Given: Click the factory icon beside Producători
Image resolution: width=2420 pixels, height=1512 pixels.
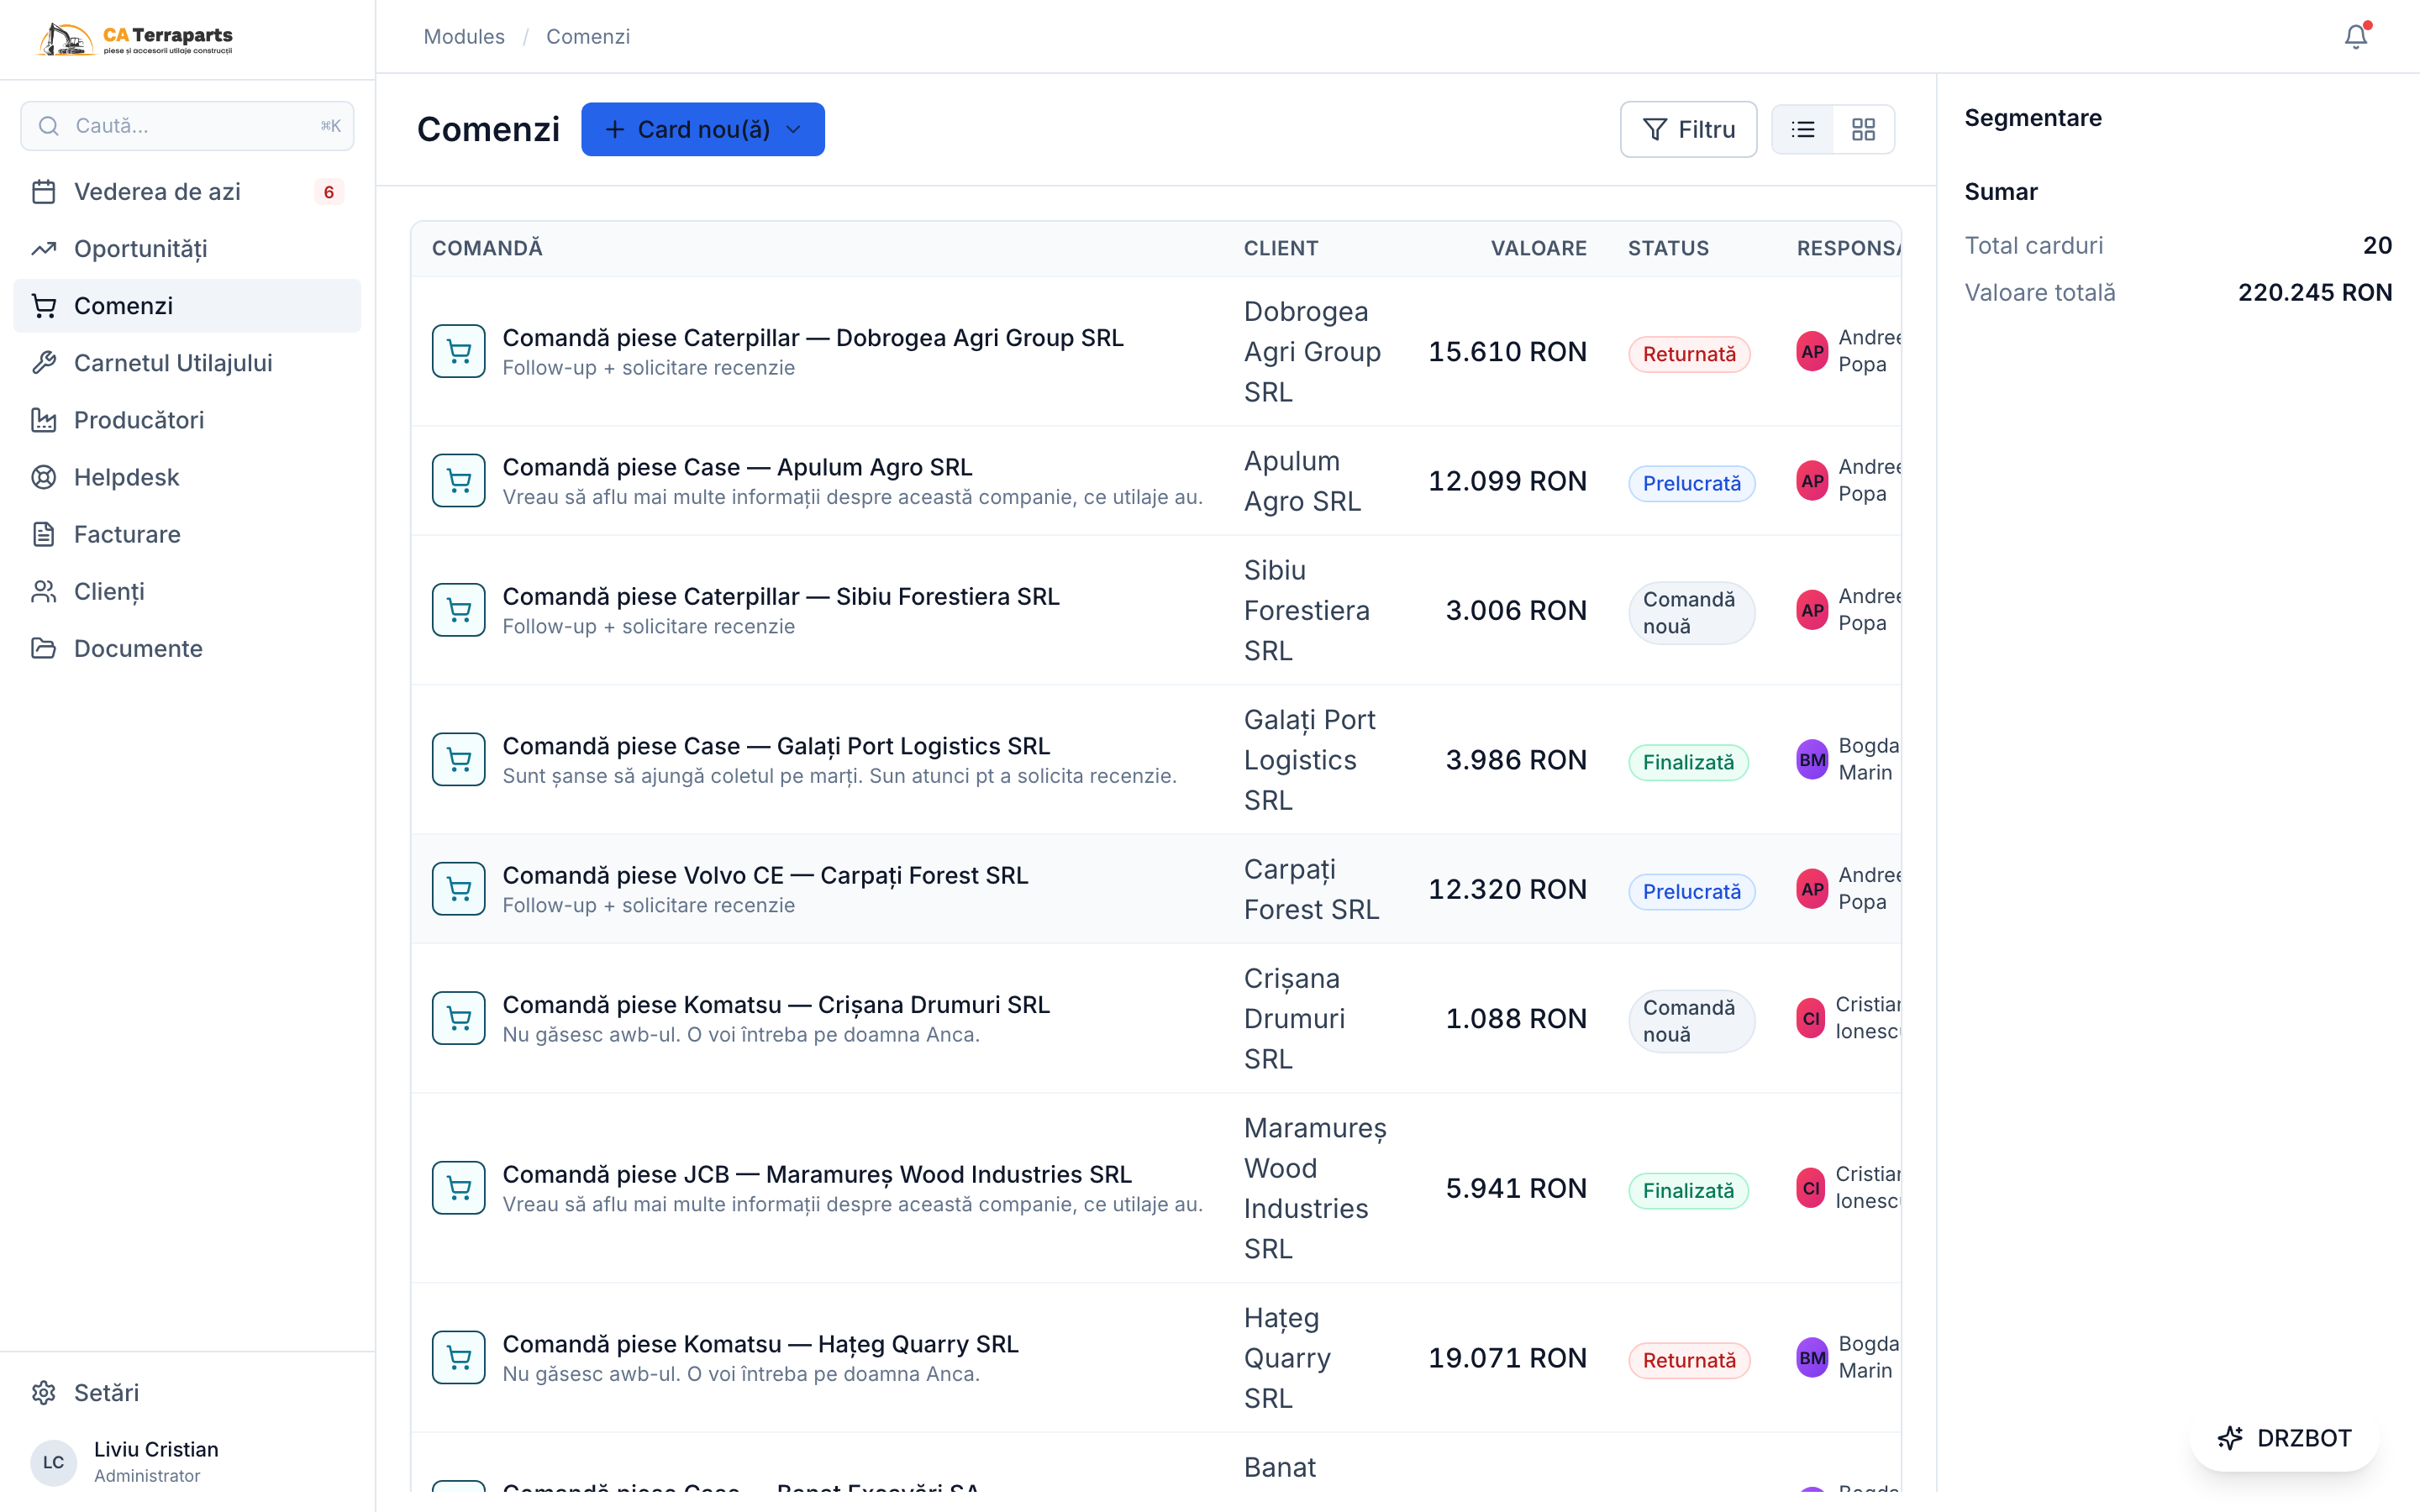Looking at the screenshot, I should point(44,419).
